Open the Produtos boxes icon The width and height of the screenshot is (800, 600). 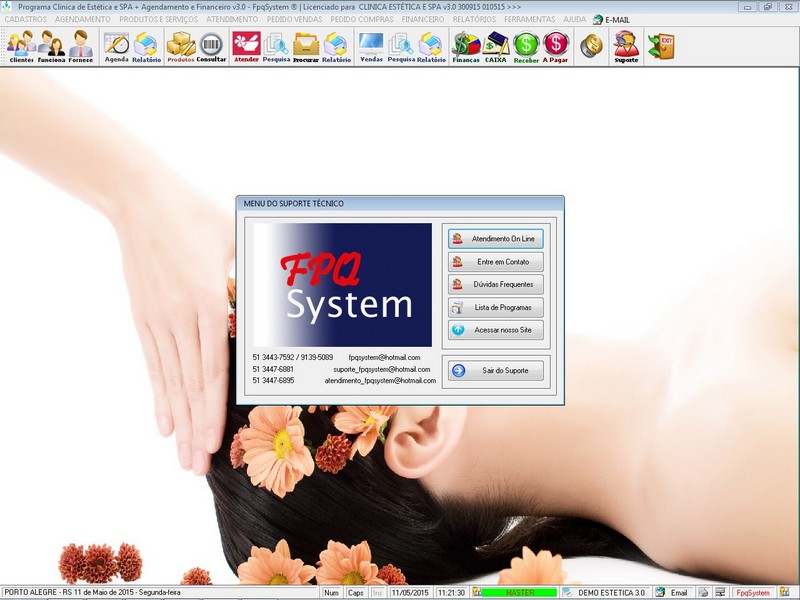(181, 47)
